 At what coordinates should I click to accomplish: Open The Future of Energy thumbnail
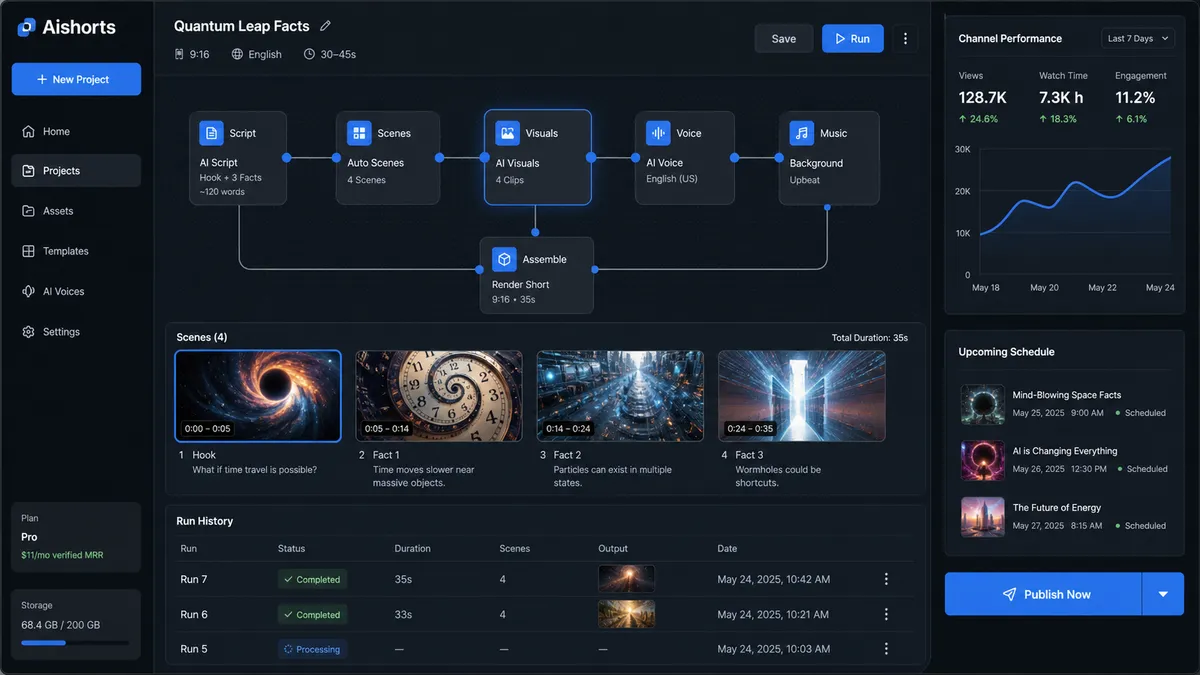click(x=982, y=517)
